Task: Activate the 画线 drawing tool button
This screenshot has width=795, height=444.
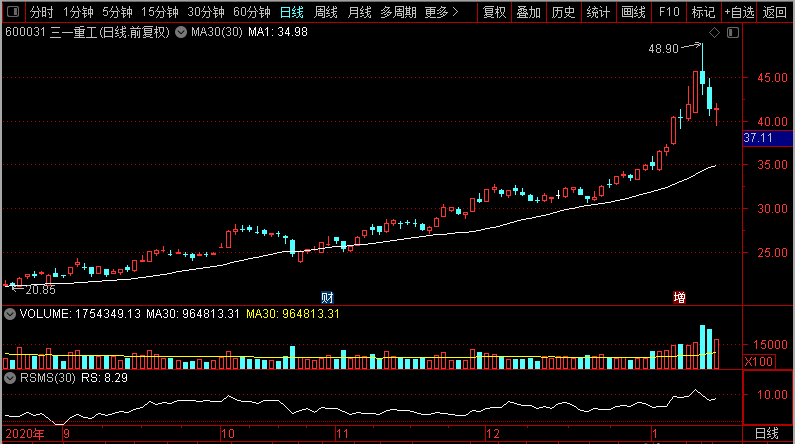Action: [633, 12]
